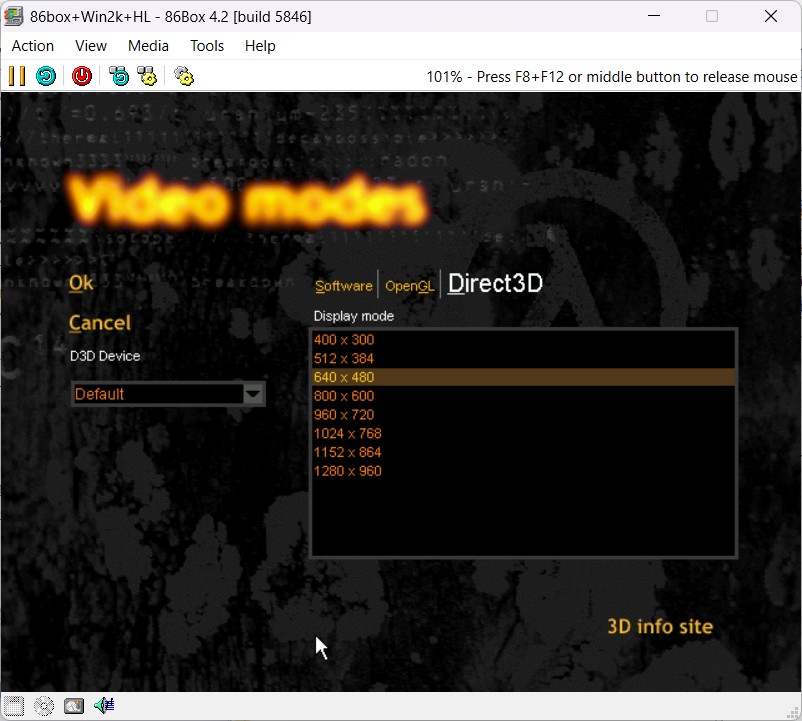Viewport: 802px width, 721px height.
Task: Confirm video mode with Ok
Action: [x=81, y=283]
